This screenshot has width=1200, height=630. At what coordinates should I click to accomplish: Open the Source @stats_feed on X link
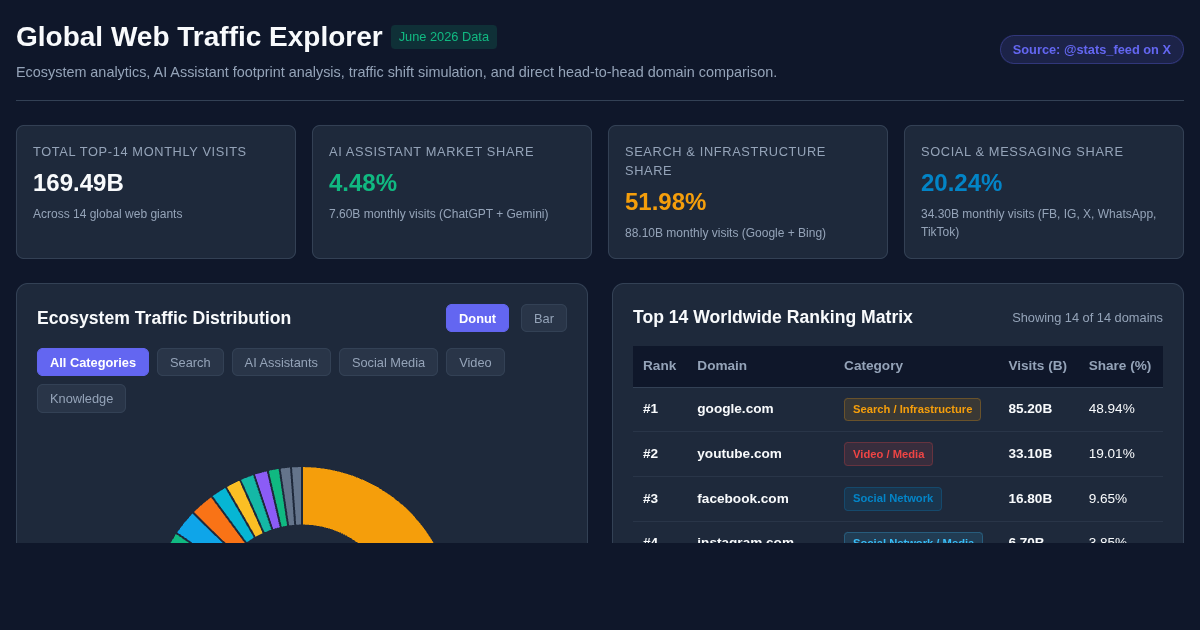click(1092, 49)
